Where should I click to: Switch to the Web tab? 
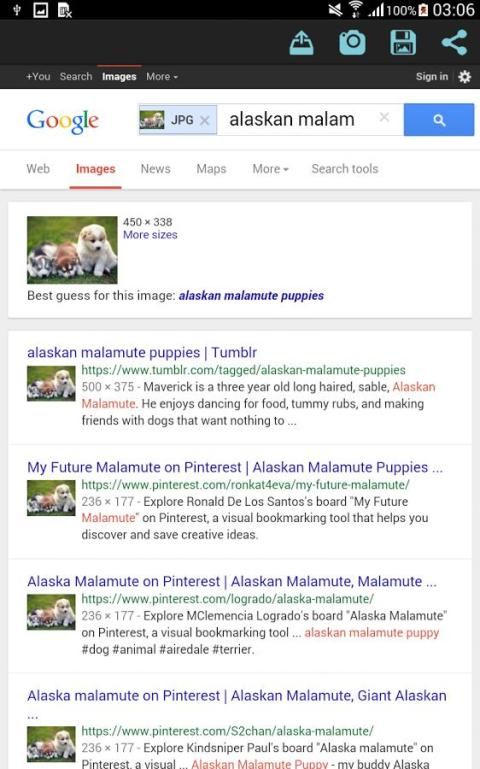[38, 169]
